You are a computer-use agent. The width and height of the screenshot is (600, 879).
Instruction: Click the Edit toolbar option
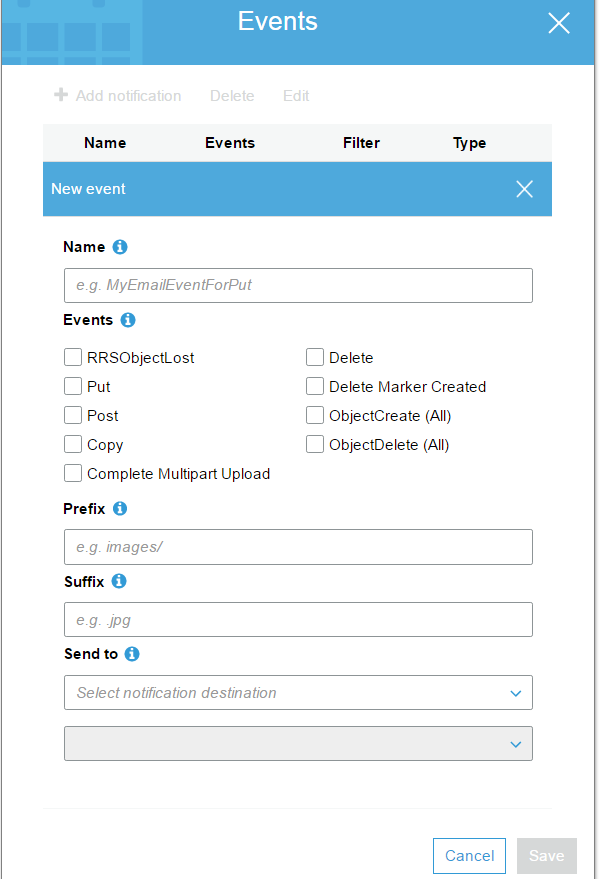[296, 96]
